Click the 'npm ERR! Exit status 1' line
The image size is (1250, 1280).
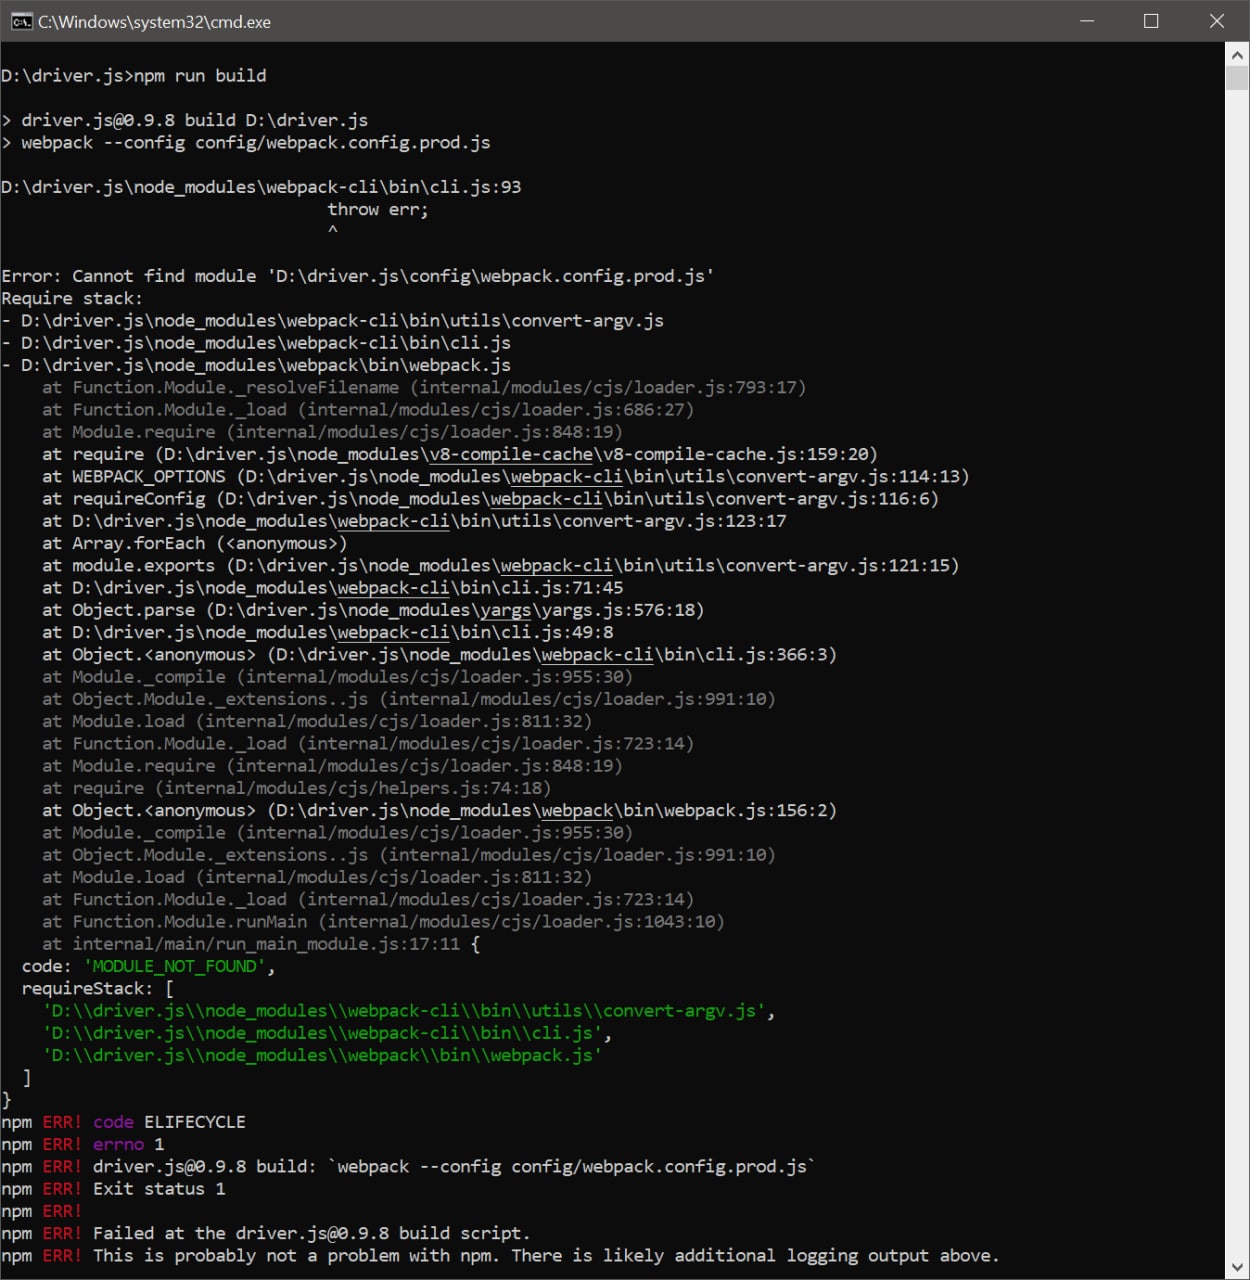(113, 1189)
